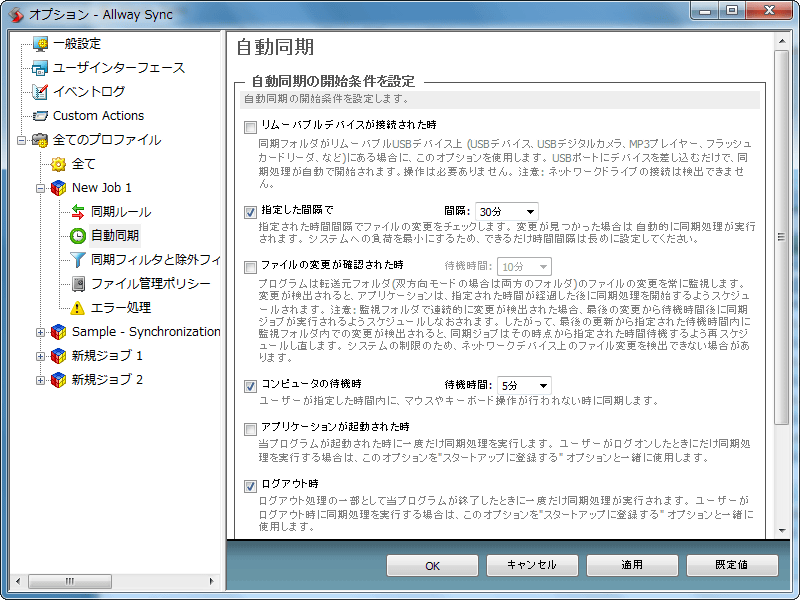Click the イベントログ notepad icon
800x600 pixels.
click(x=40, y=92)
